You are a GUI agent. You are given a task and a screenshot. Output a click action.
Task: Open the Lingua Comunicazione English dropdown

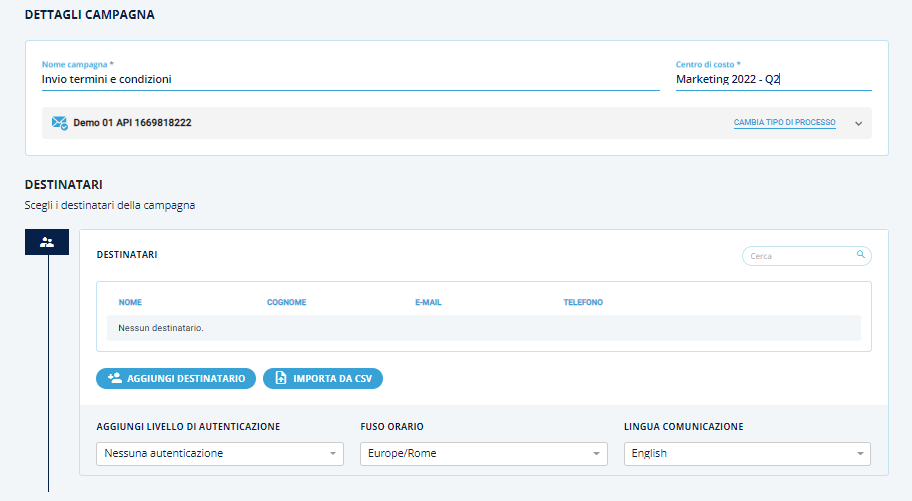pos(747,454)
